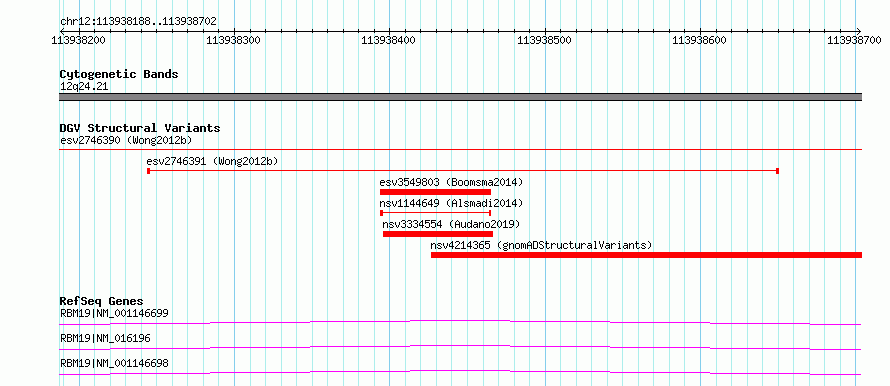Select the nsv3334554 (Audano2019) label

451,224
